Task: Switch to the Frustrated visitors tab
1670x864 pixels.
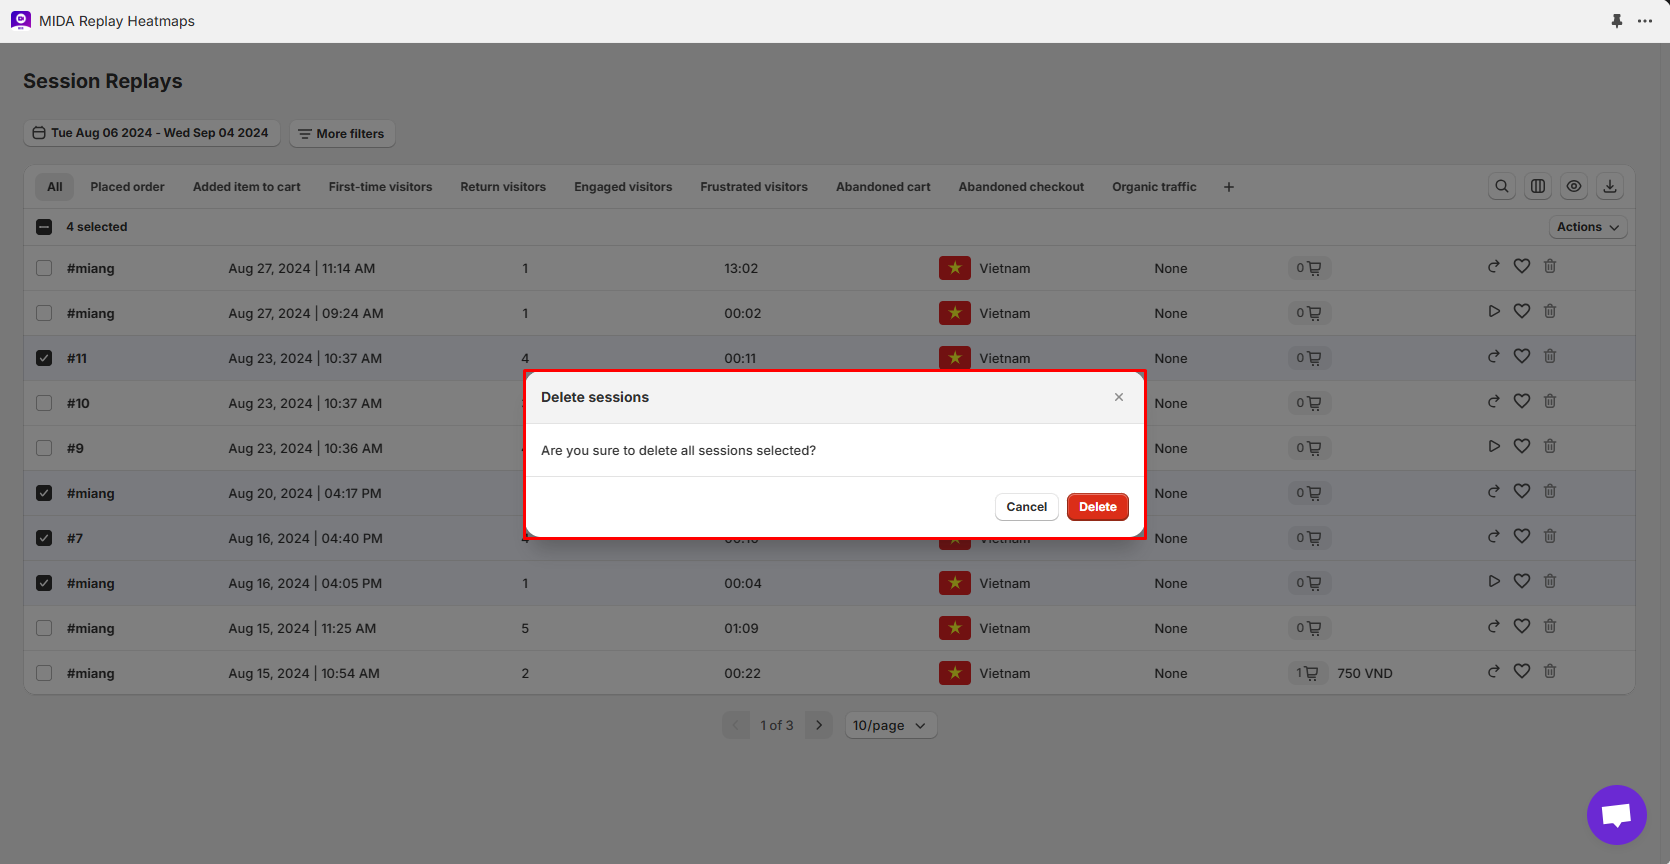Action: [x=754, y=187]
